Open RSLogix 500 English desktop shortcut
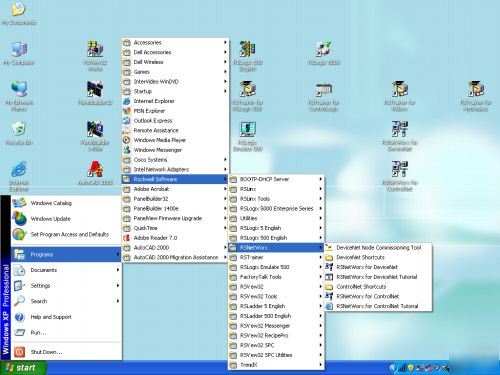Viewport: 500px width, 375px height. 248,56
